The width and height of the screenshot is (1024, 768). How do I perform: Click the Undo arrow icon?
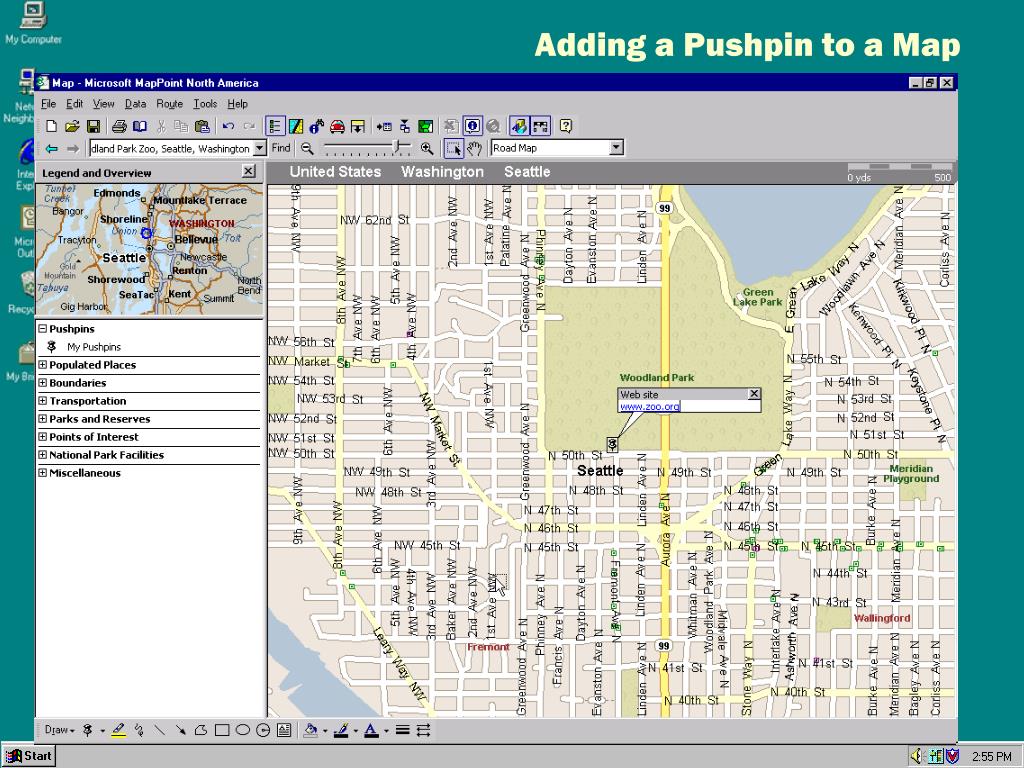point(228,126)
